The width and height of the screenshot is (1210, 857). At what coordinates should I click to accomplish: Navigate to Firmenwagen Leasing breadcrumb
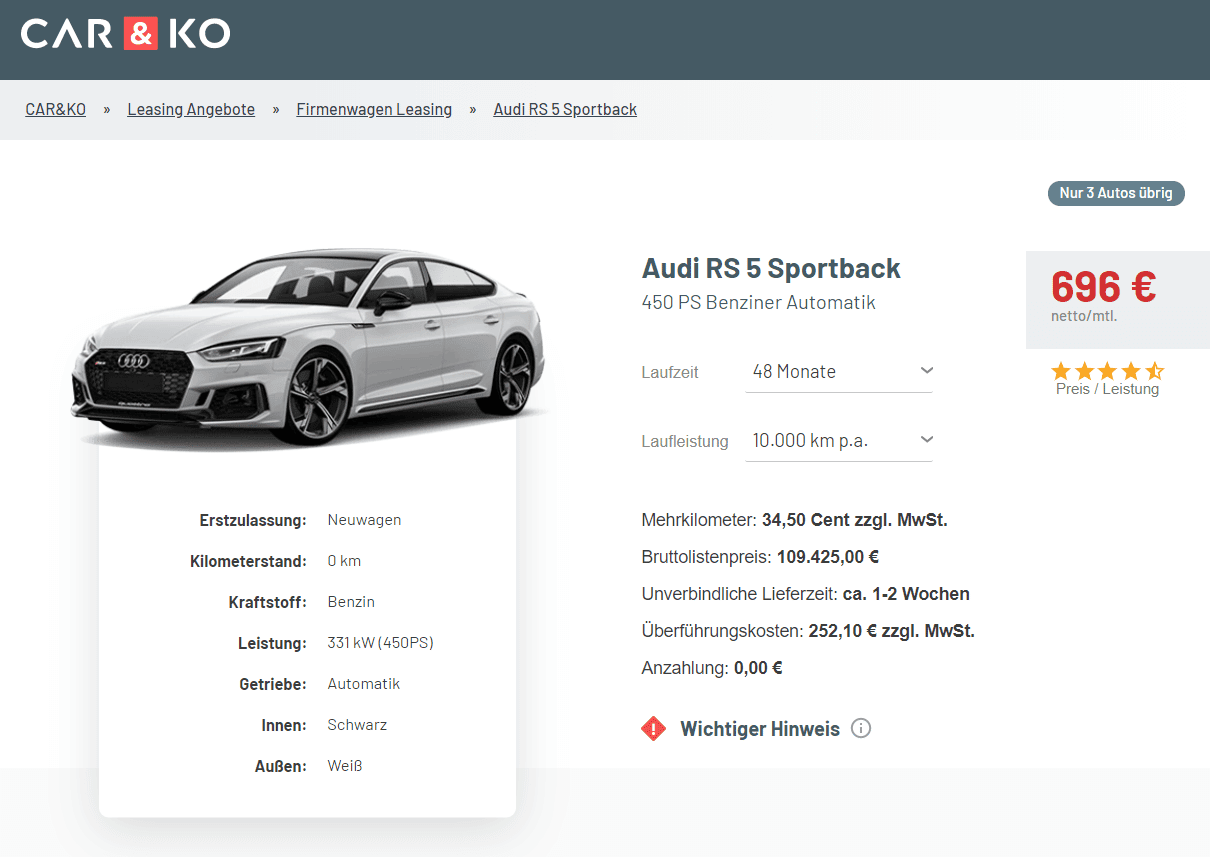(x=374, y=109)
